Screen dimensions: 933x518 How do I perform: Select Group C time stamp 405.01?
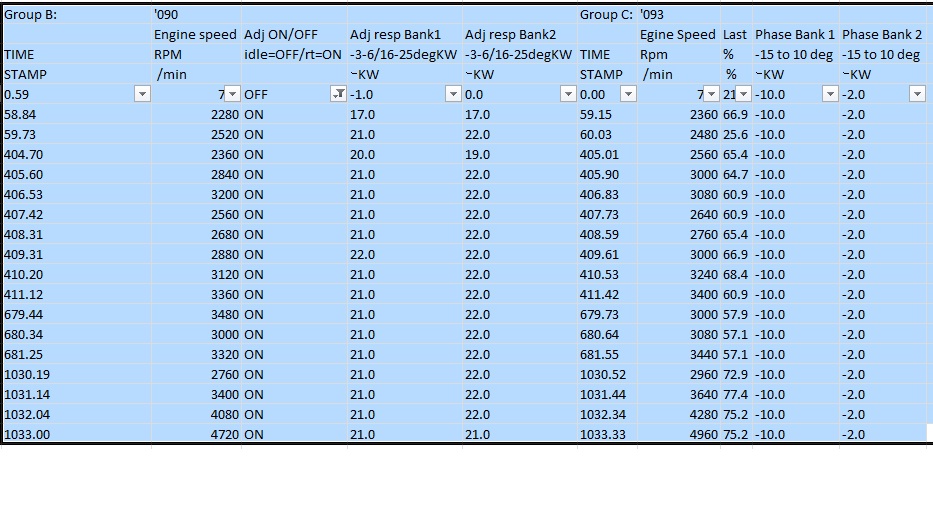tap(608, 155)
